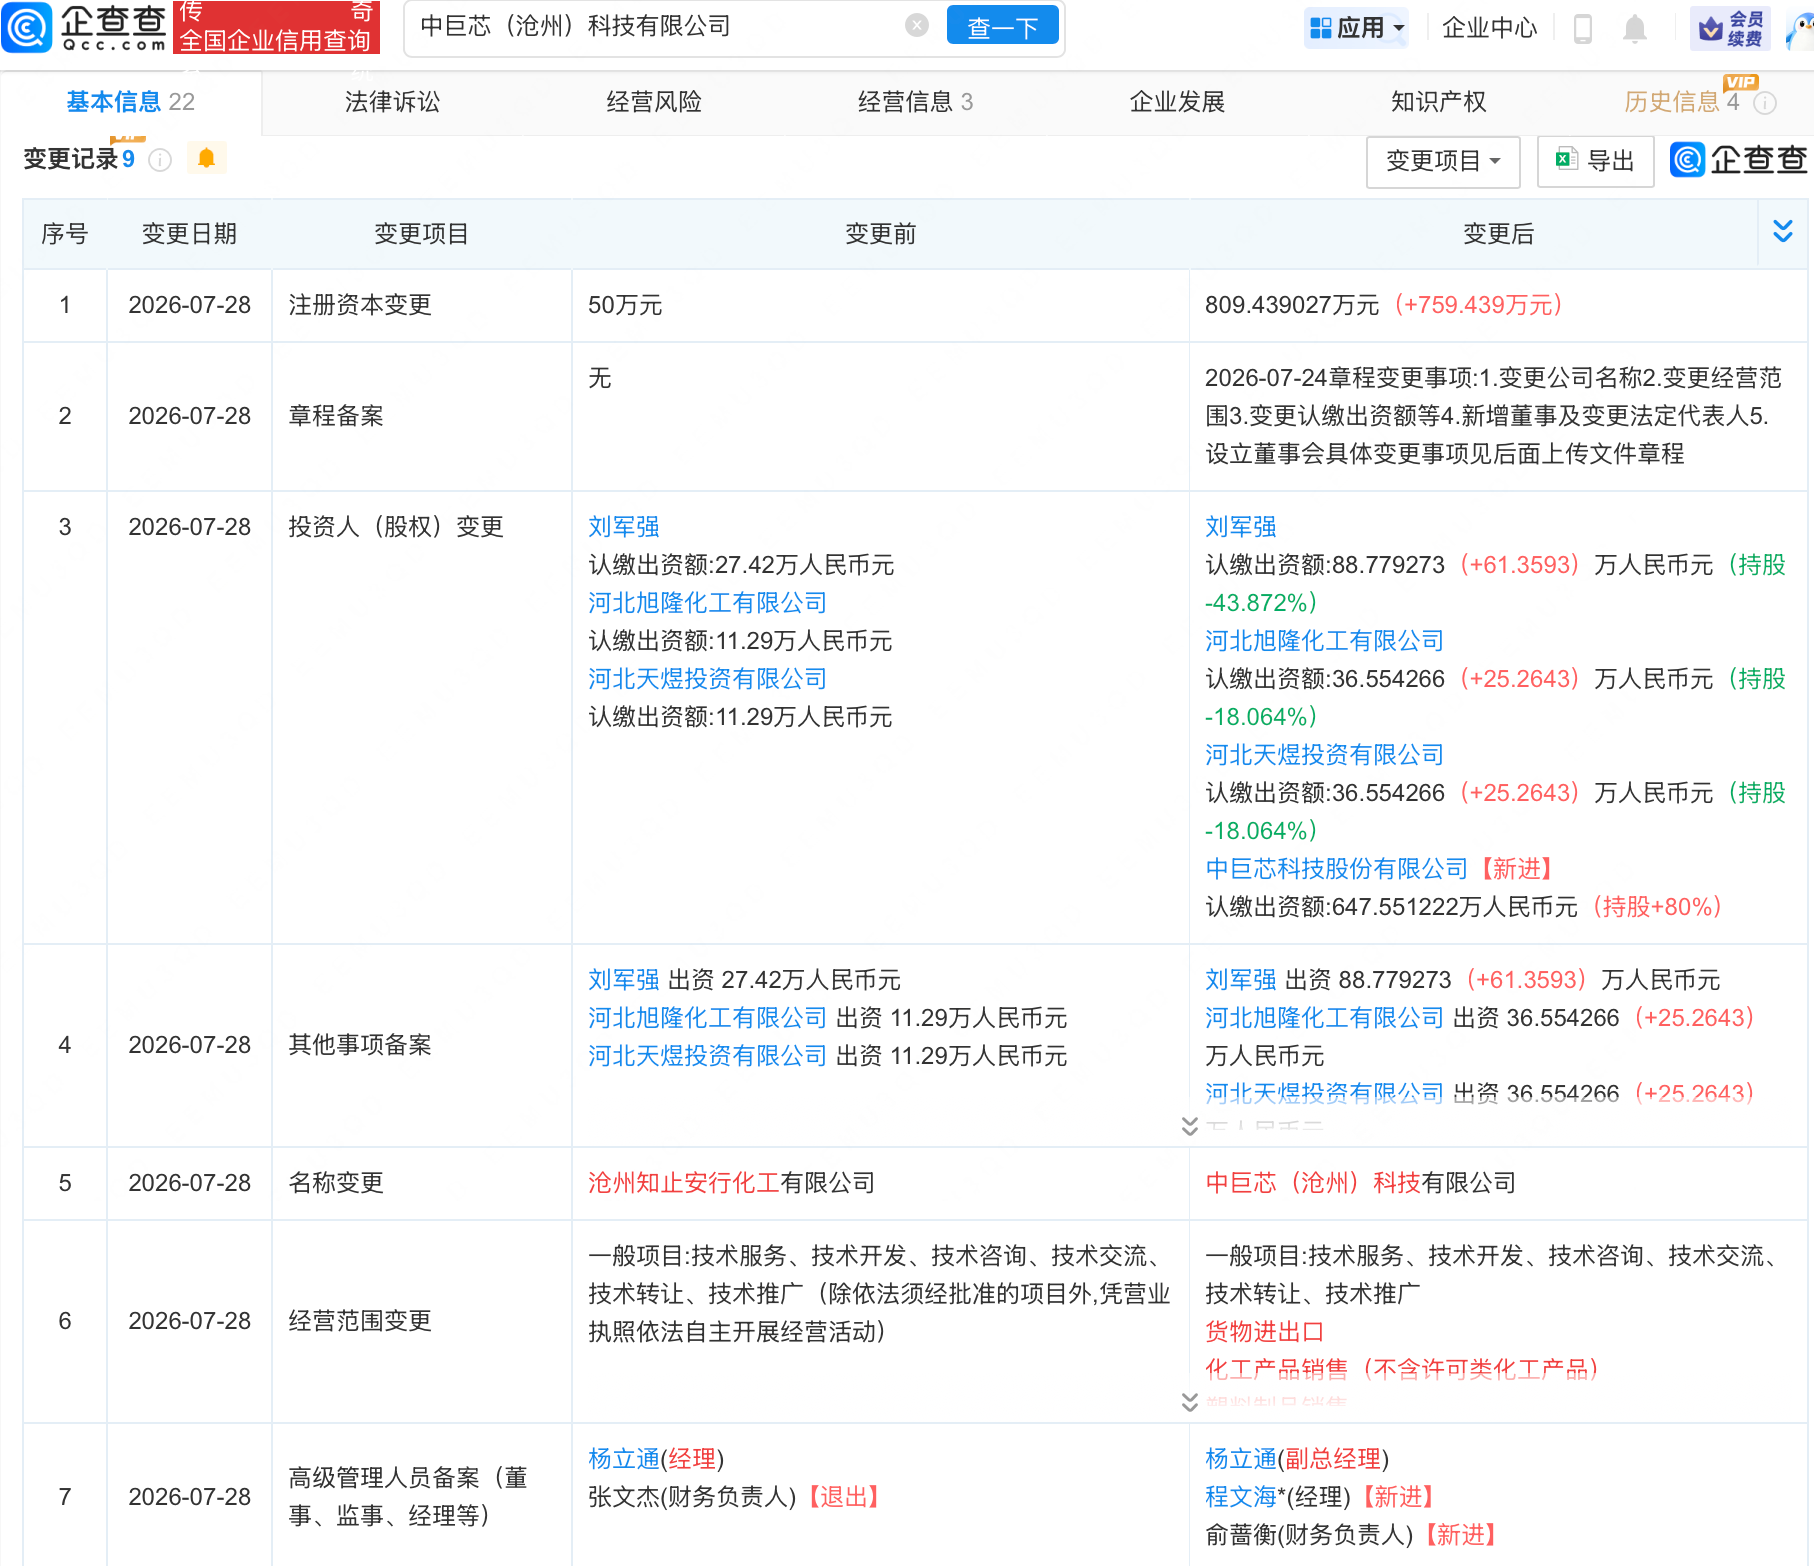Expand row 4 其他事项备案 details
1814x1566 pixels.
point(1189,1126)
